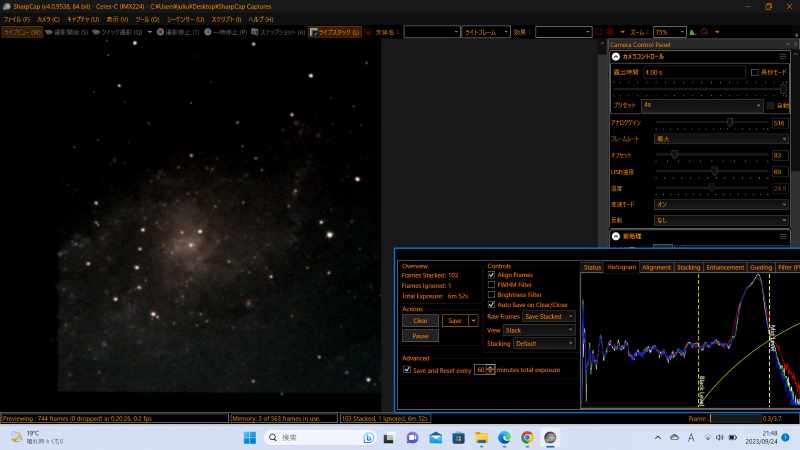Switch to the Alignment tab
The height and width of the screenshot is (450, 800).
coord(656,268)
